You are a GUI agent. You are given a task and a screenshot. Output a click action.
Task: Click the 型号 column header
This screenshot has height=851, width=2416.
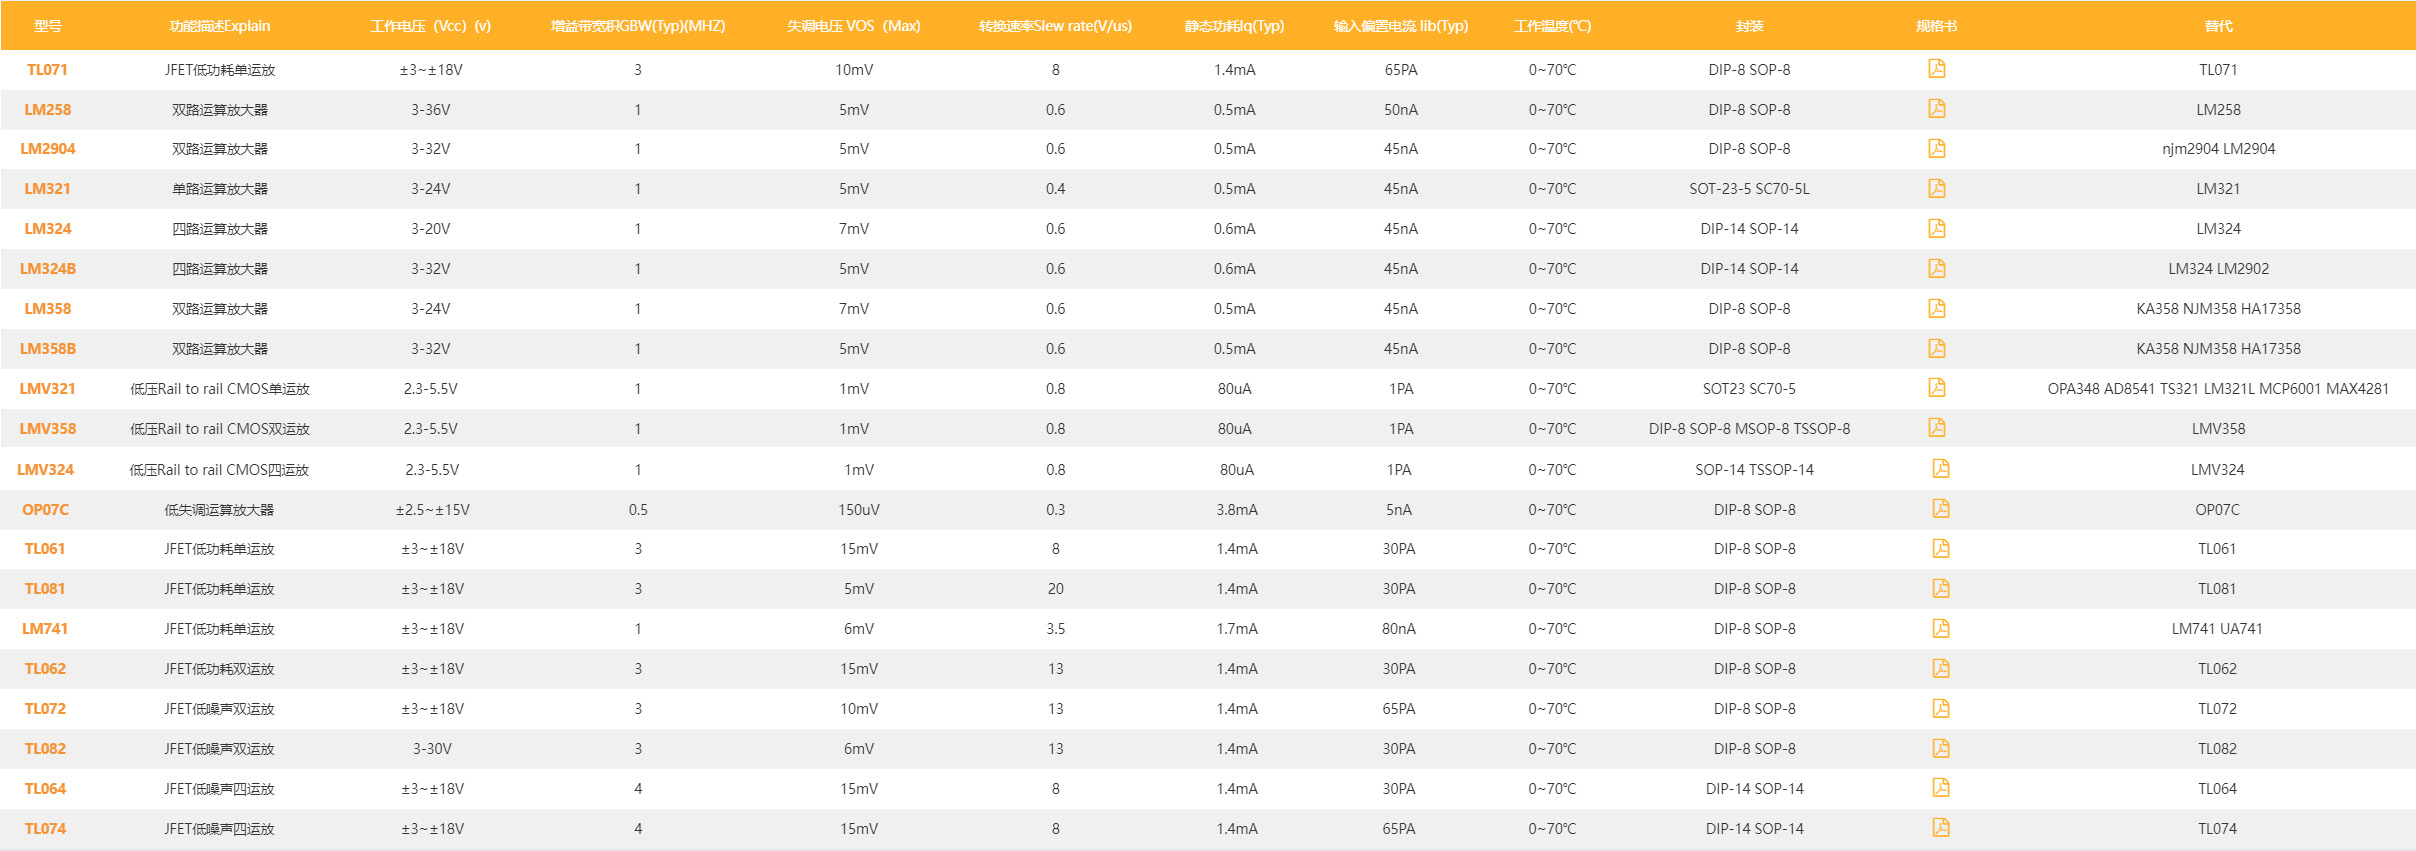[47, 26]
